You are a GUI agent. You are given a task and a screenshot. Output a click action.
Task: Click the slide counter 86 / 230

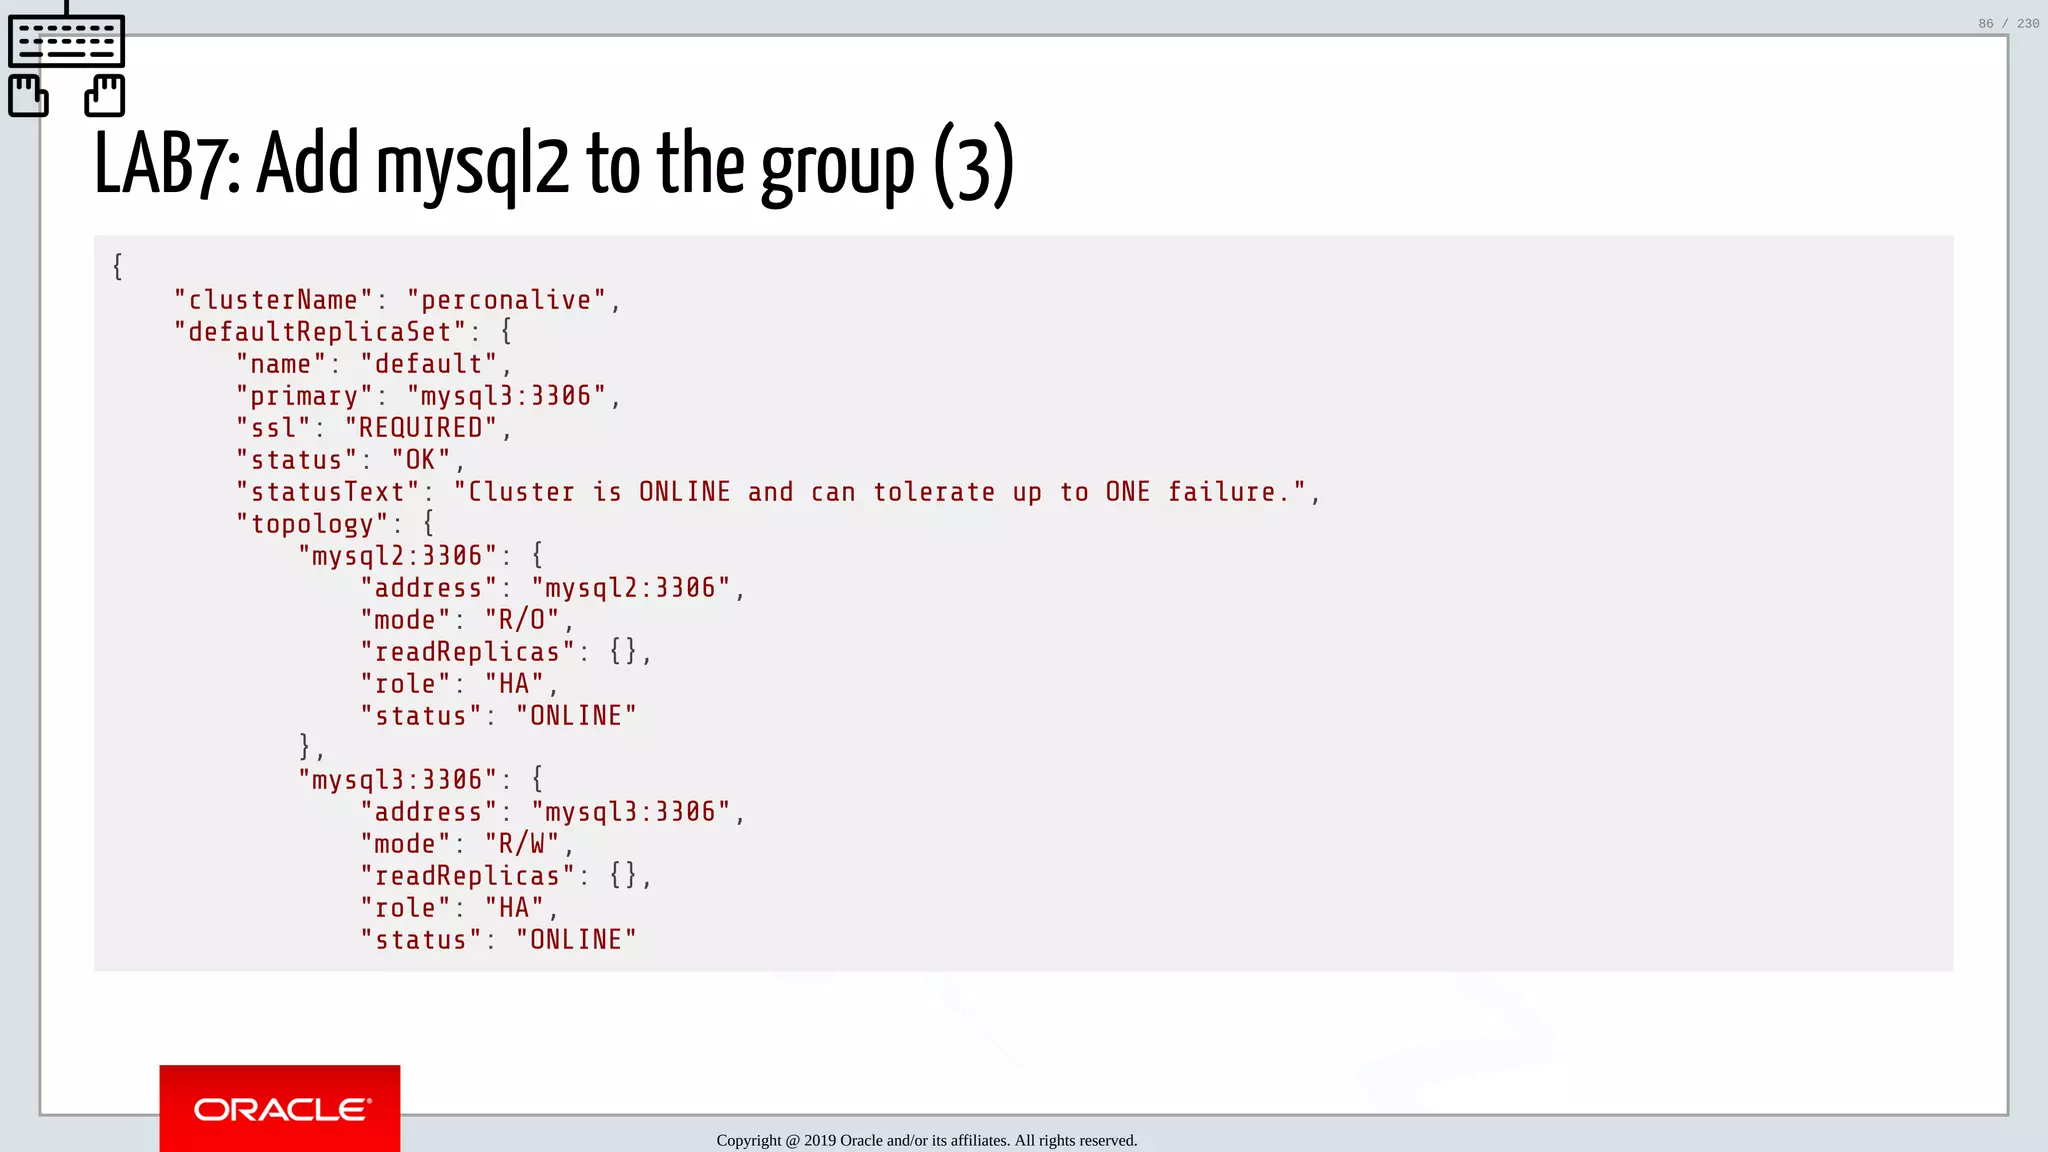tap(2008, 23)
